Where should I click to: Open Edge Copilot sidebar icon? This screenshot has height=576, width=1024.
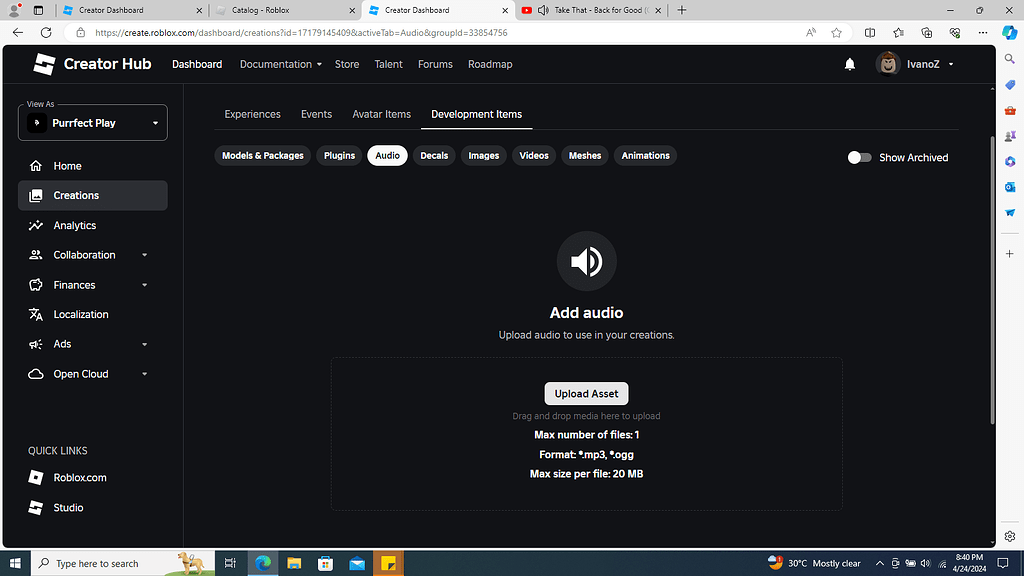click(x=1010, y=33)
